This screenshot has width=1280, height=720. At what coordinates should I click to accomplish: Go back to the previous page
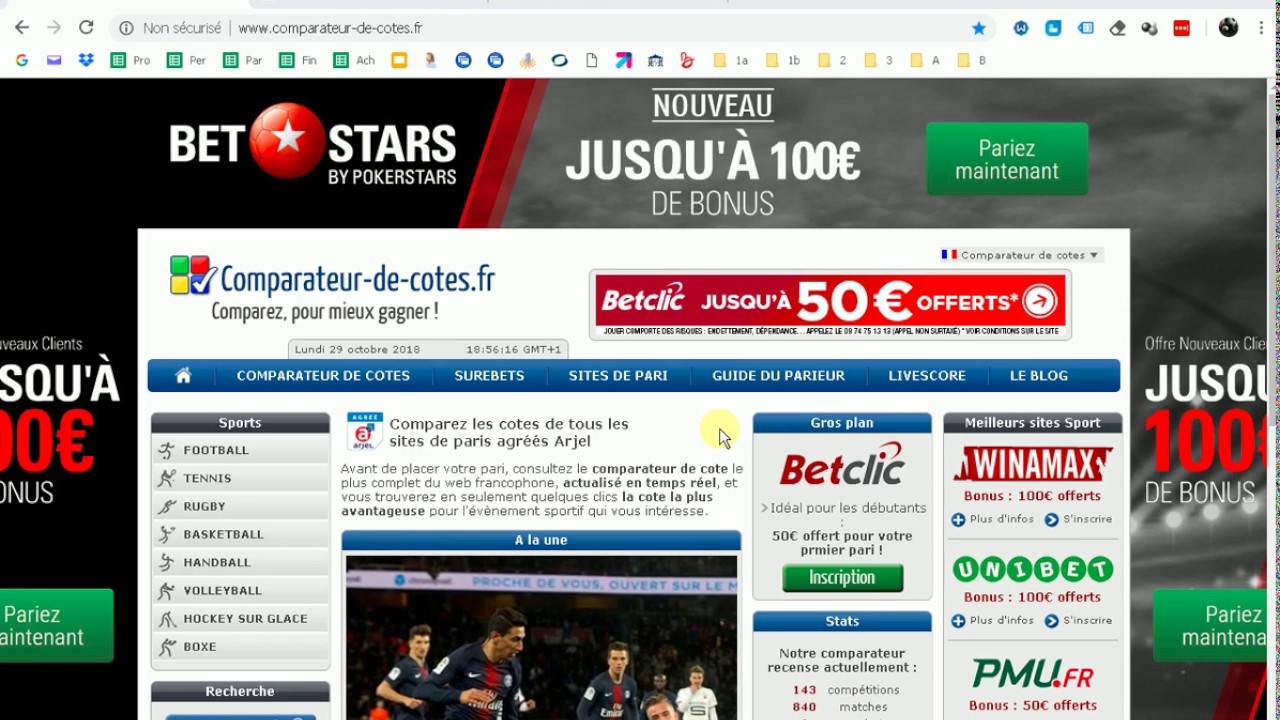22,28
